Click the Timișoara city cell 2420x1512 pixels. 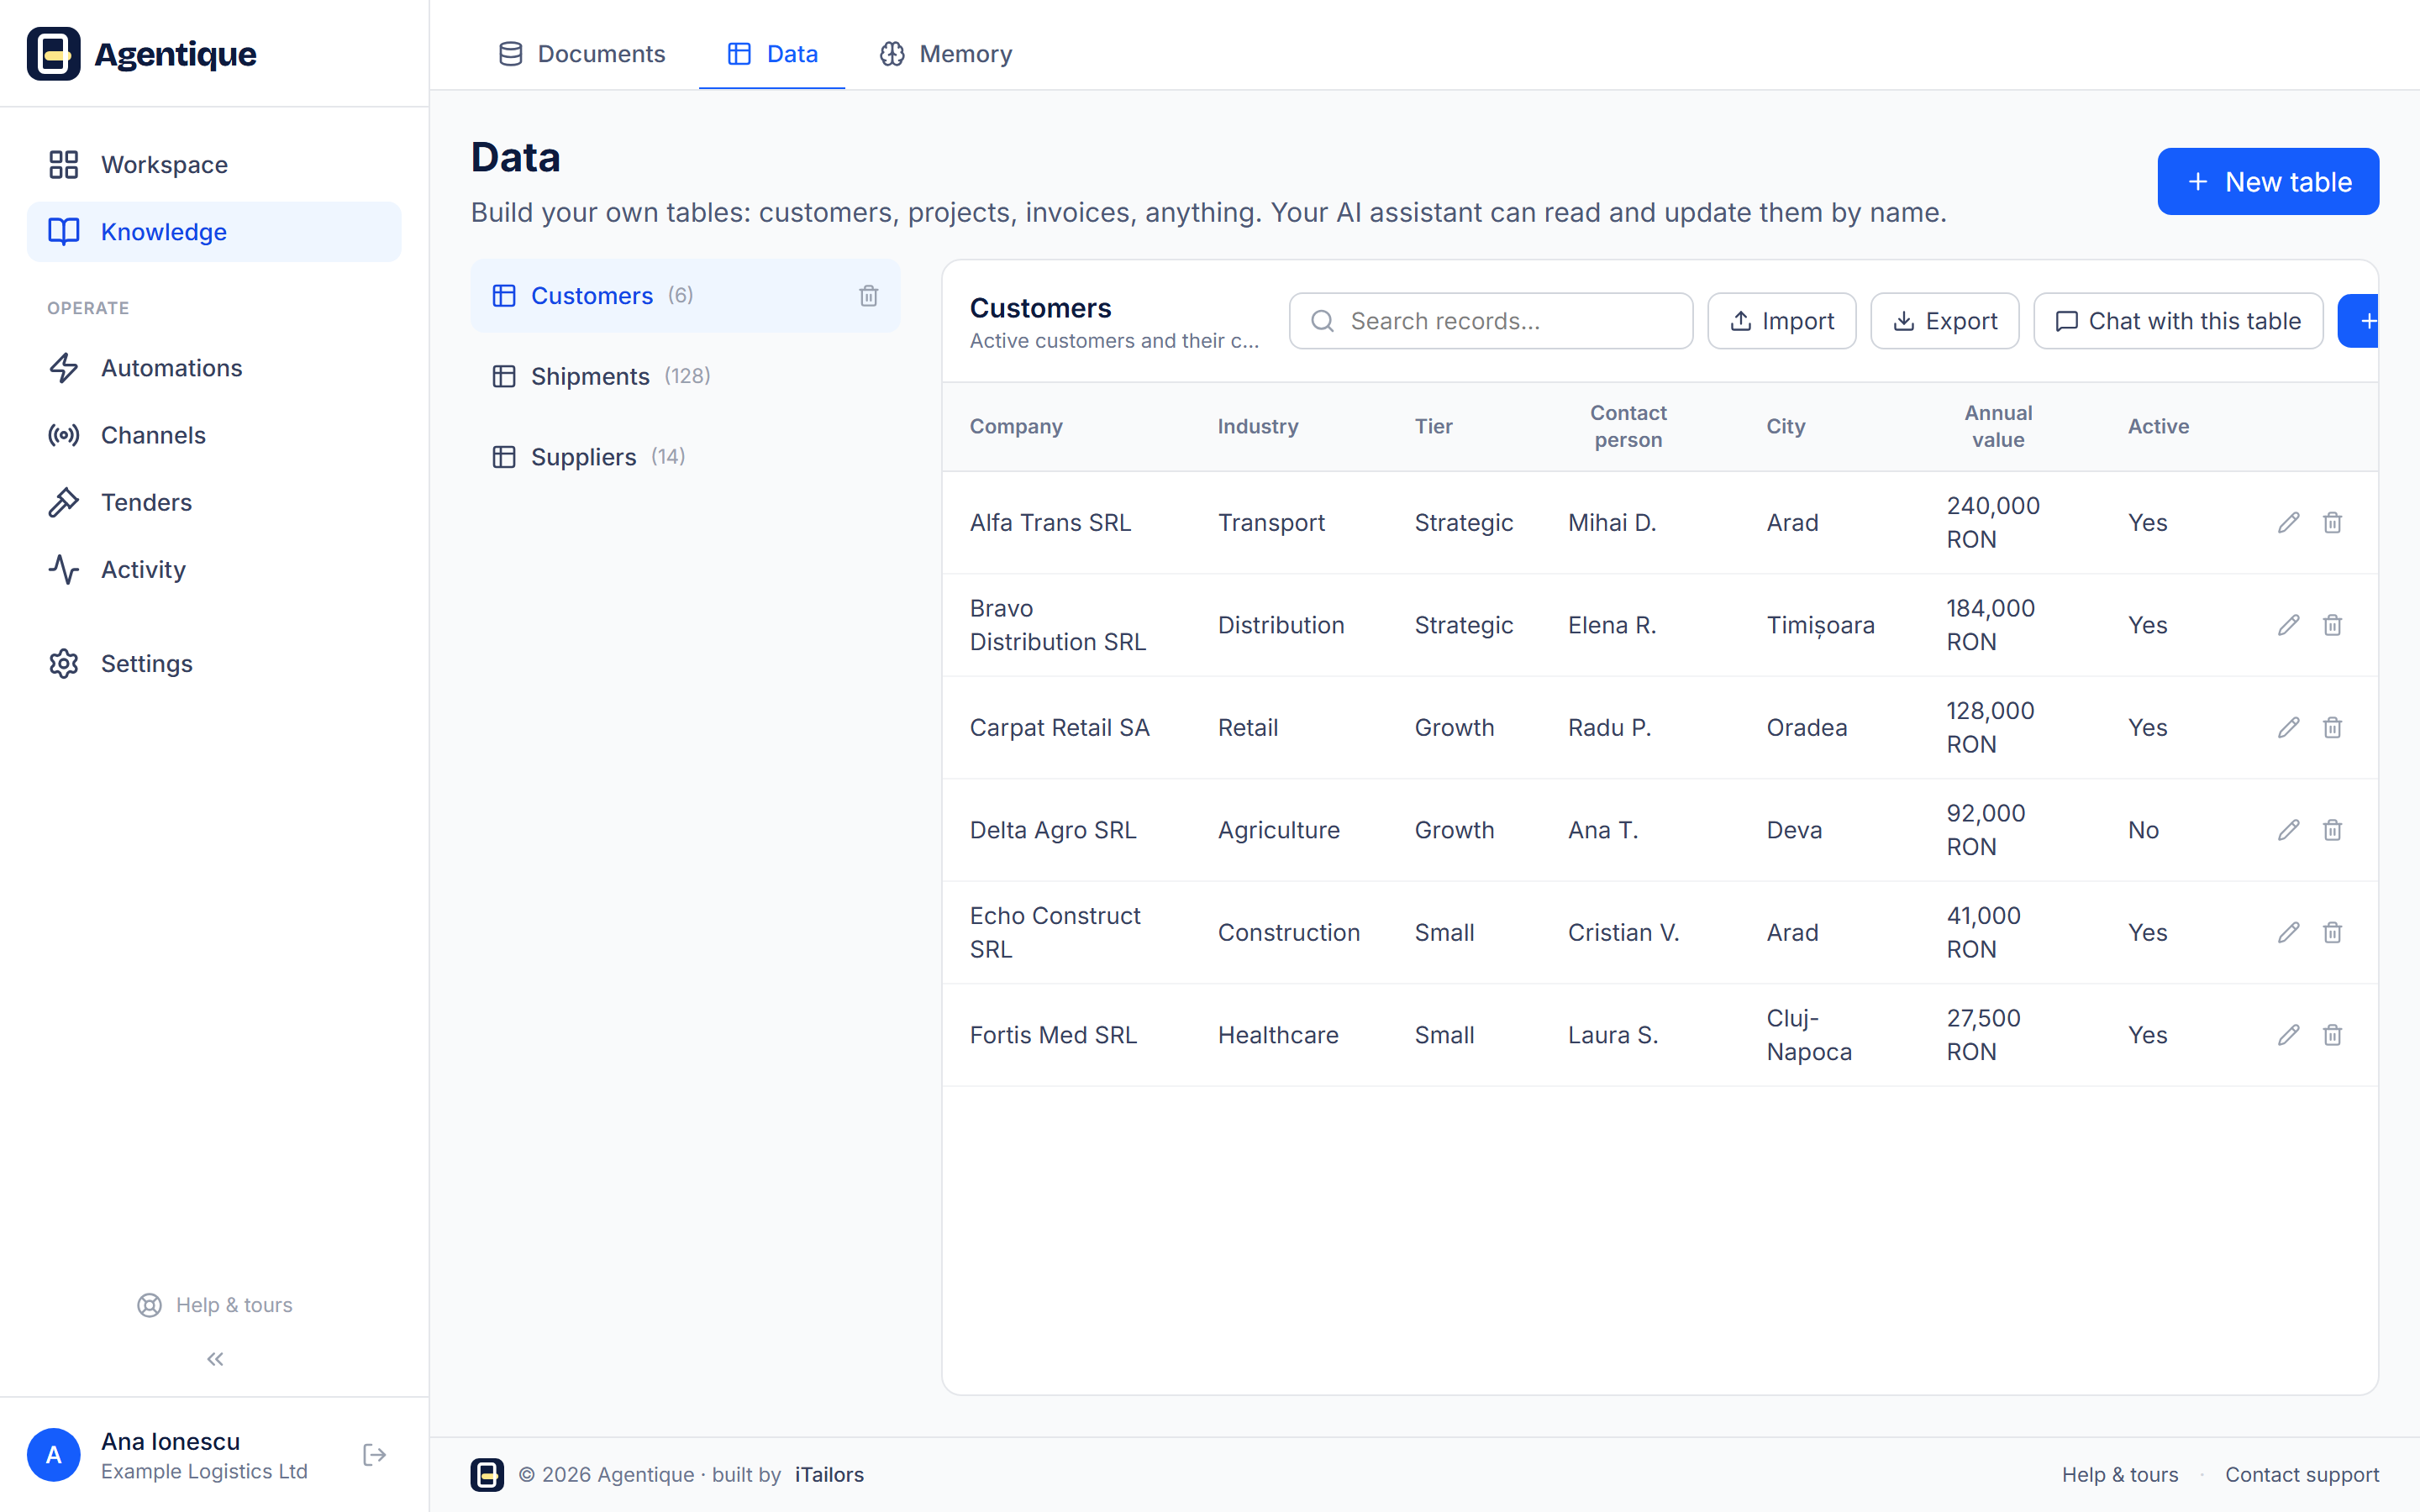coord(1820,625)
